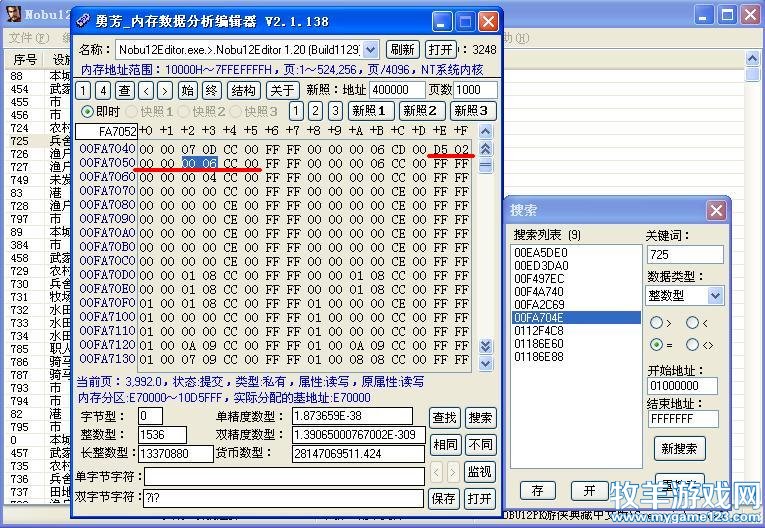Take new snapshot with 新照3

click(473, 111)
